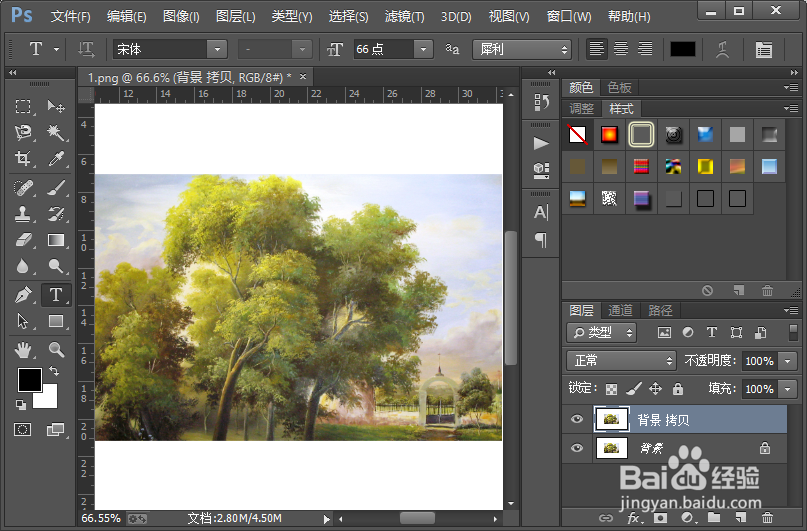The width and height of the screenshot is (807, 531).
Task: Lock image pixels brush icon
Action: [634, 388]
